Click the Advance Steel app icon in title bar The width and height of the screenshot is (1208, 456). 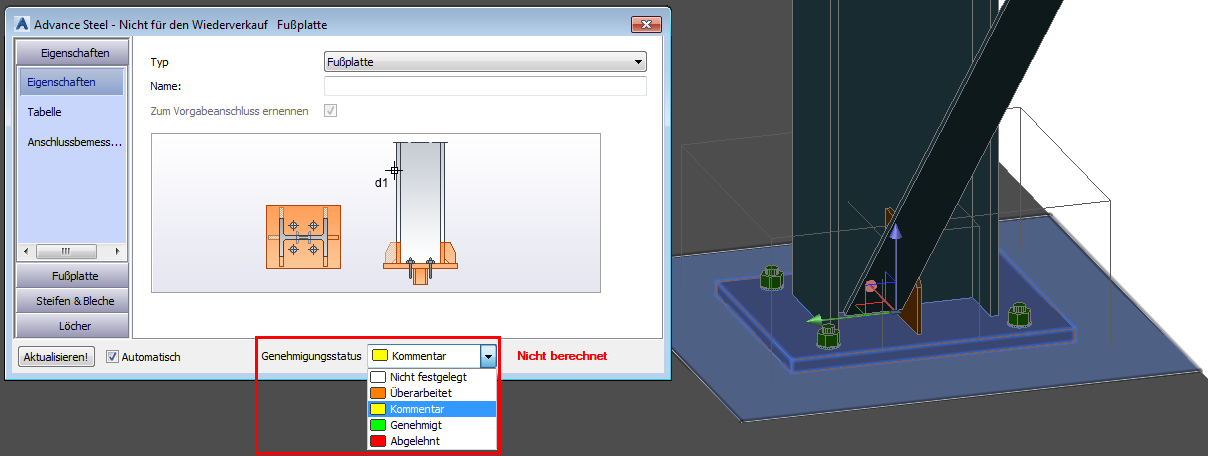coord(24,24)
